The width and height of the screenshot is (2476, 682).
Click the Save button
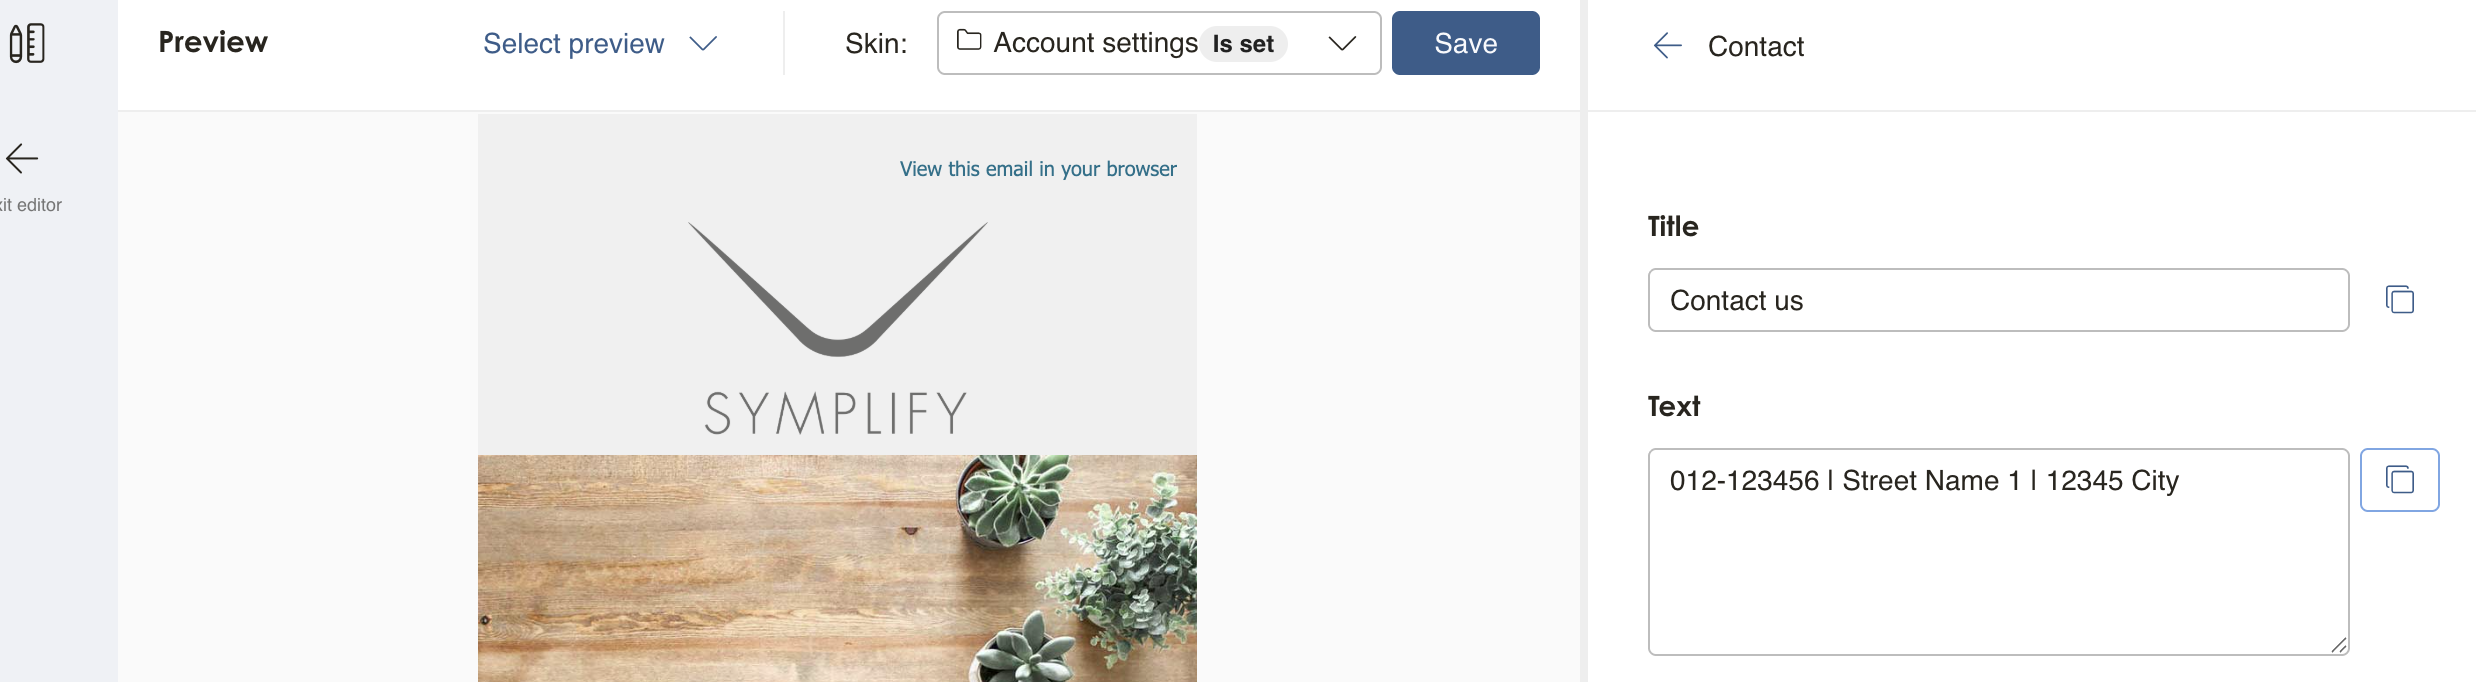(x=1466, y=43)
